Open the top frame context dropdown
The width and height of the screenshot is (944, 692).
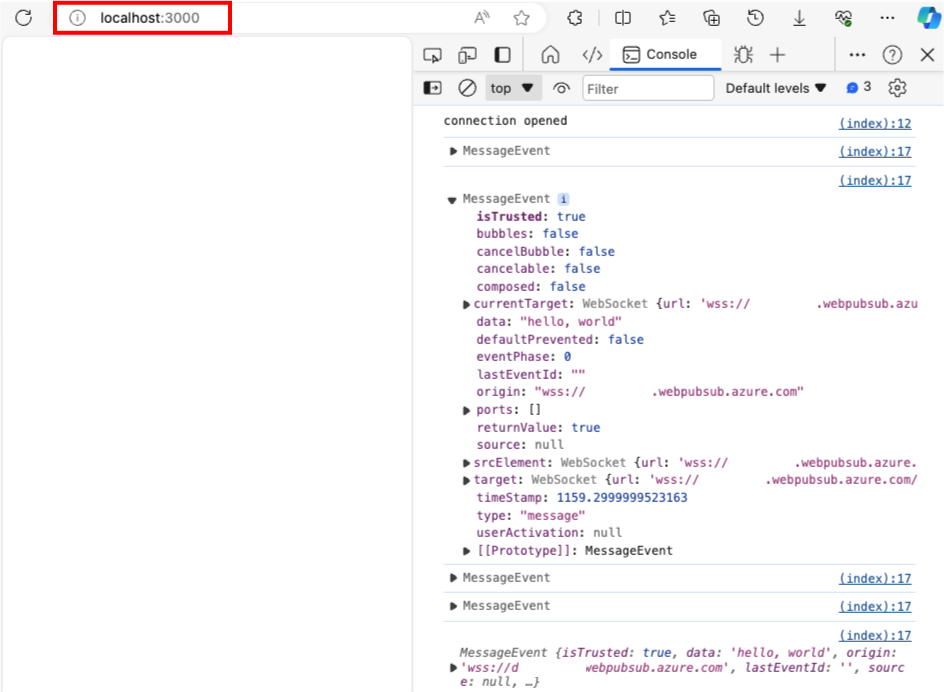coord(512,88)
